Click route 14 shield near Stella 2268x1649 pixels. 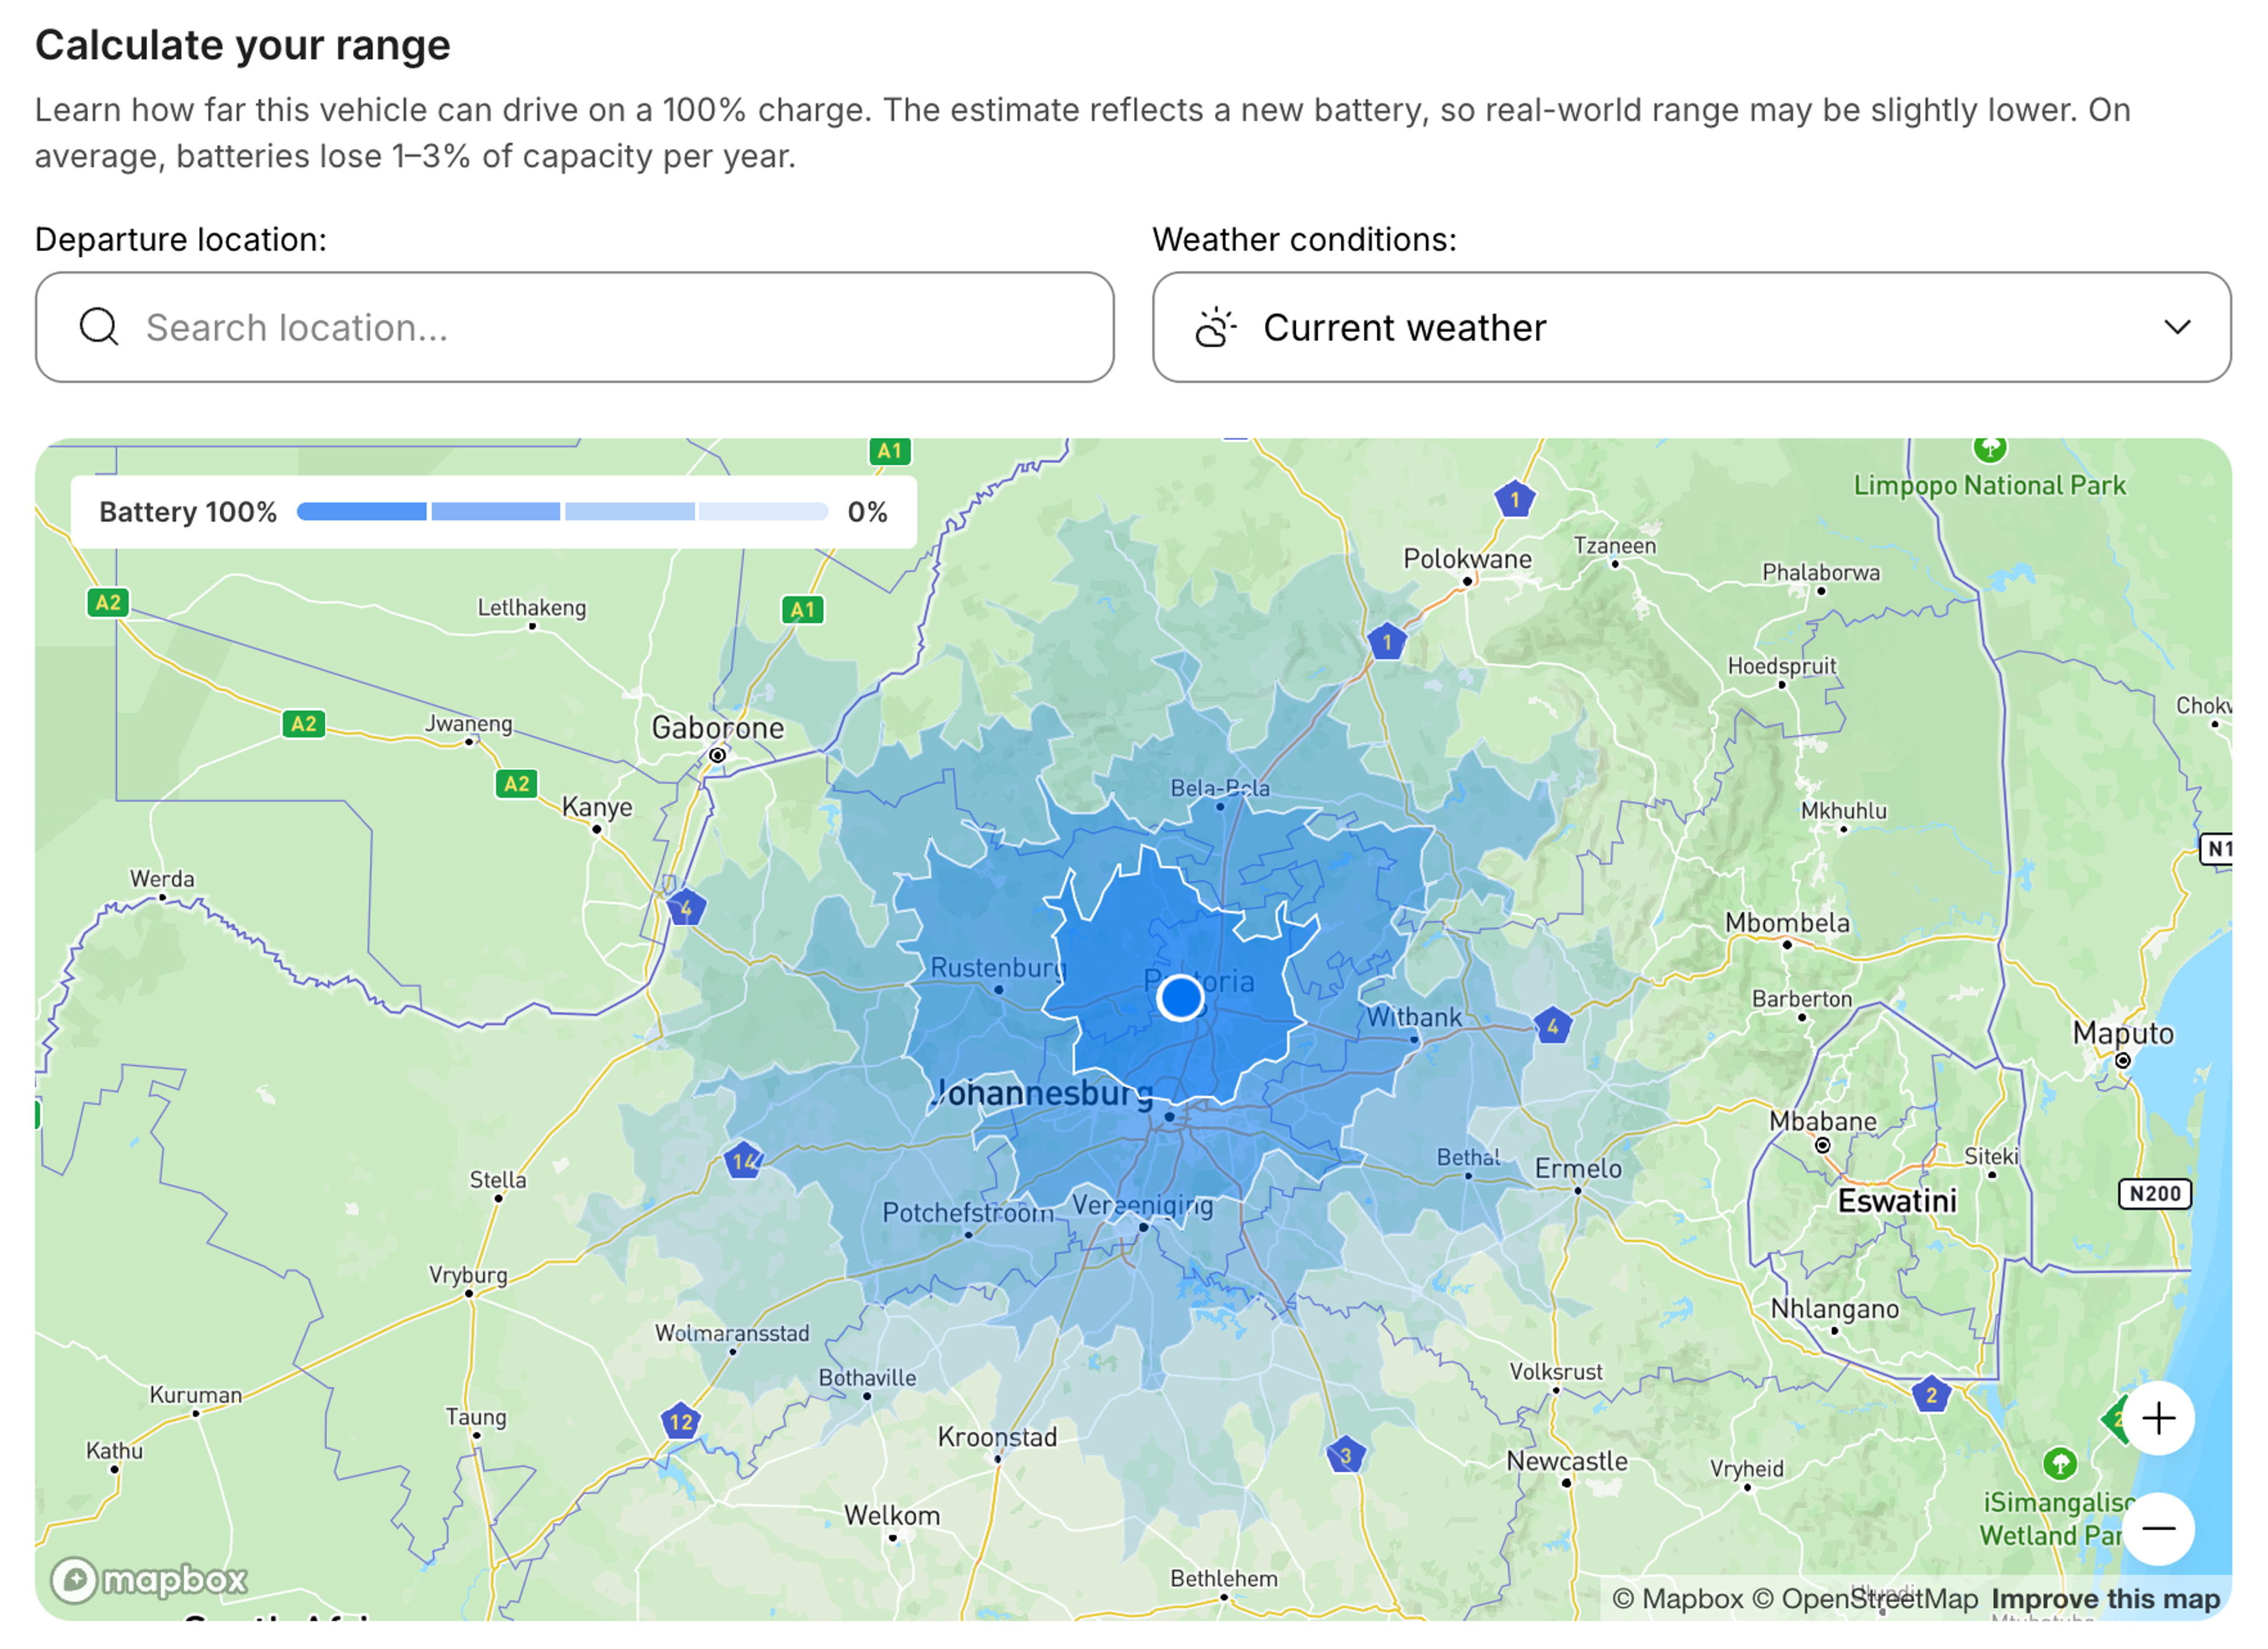[743, 1160]
